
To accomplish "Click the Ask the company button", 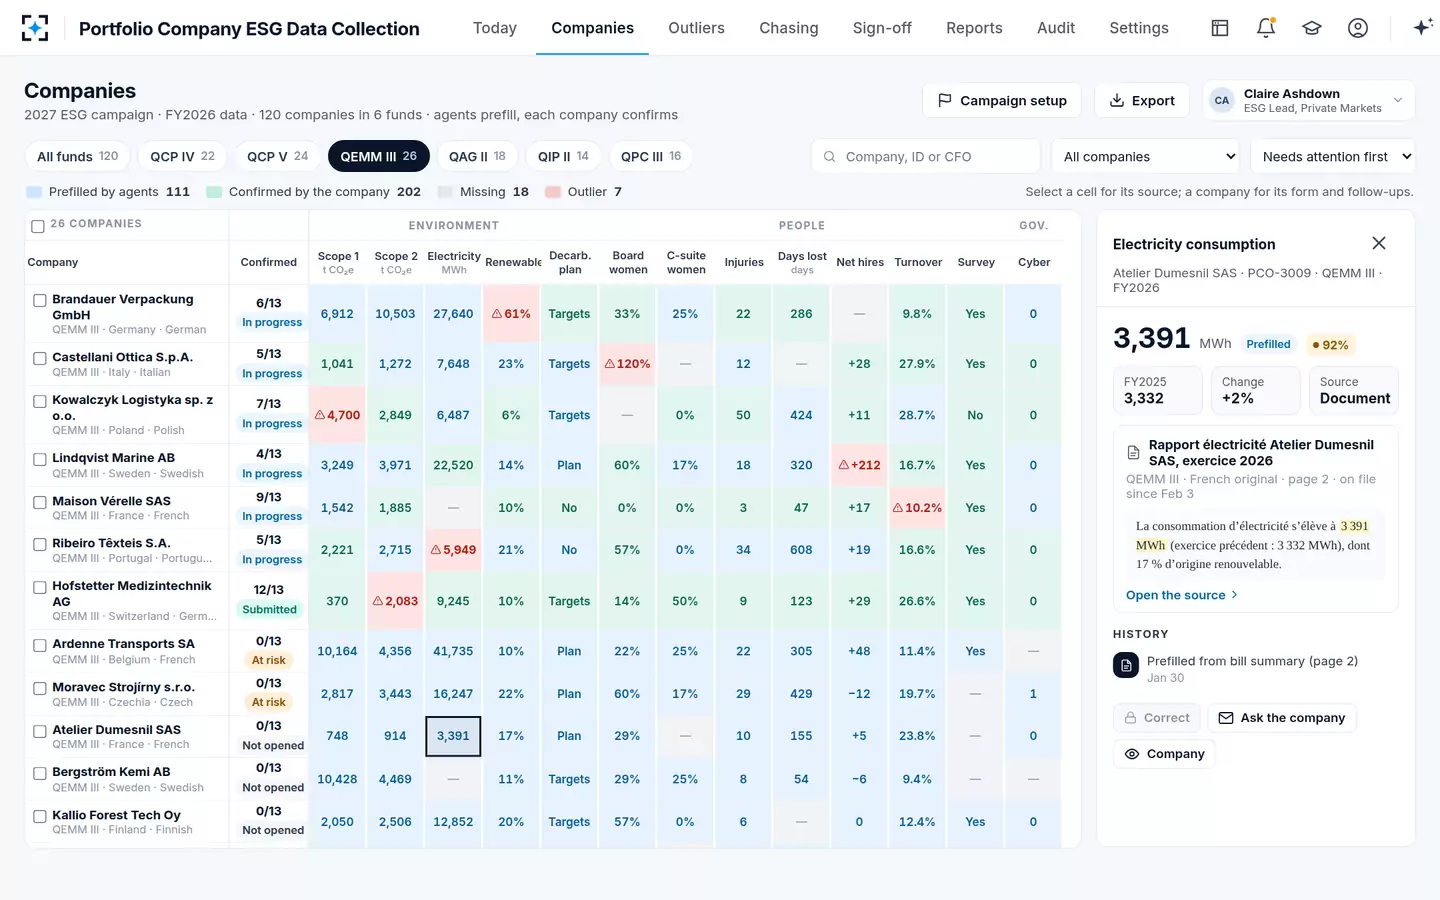I will point(1282,718).
